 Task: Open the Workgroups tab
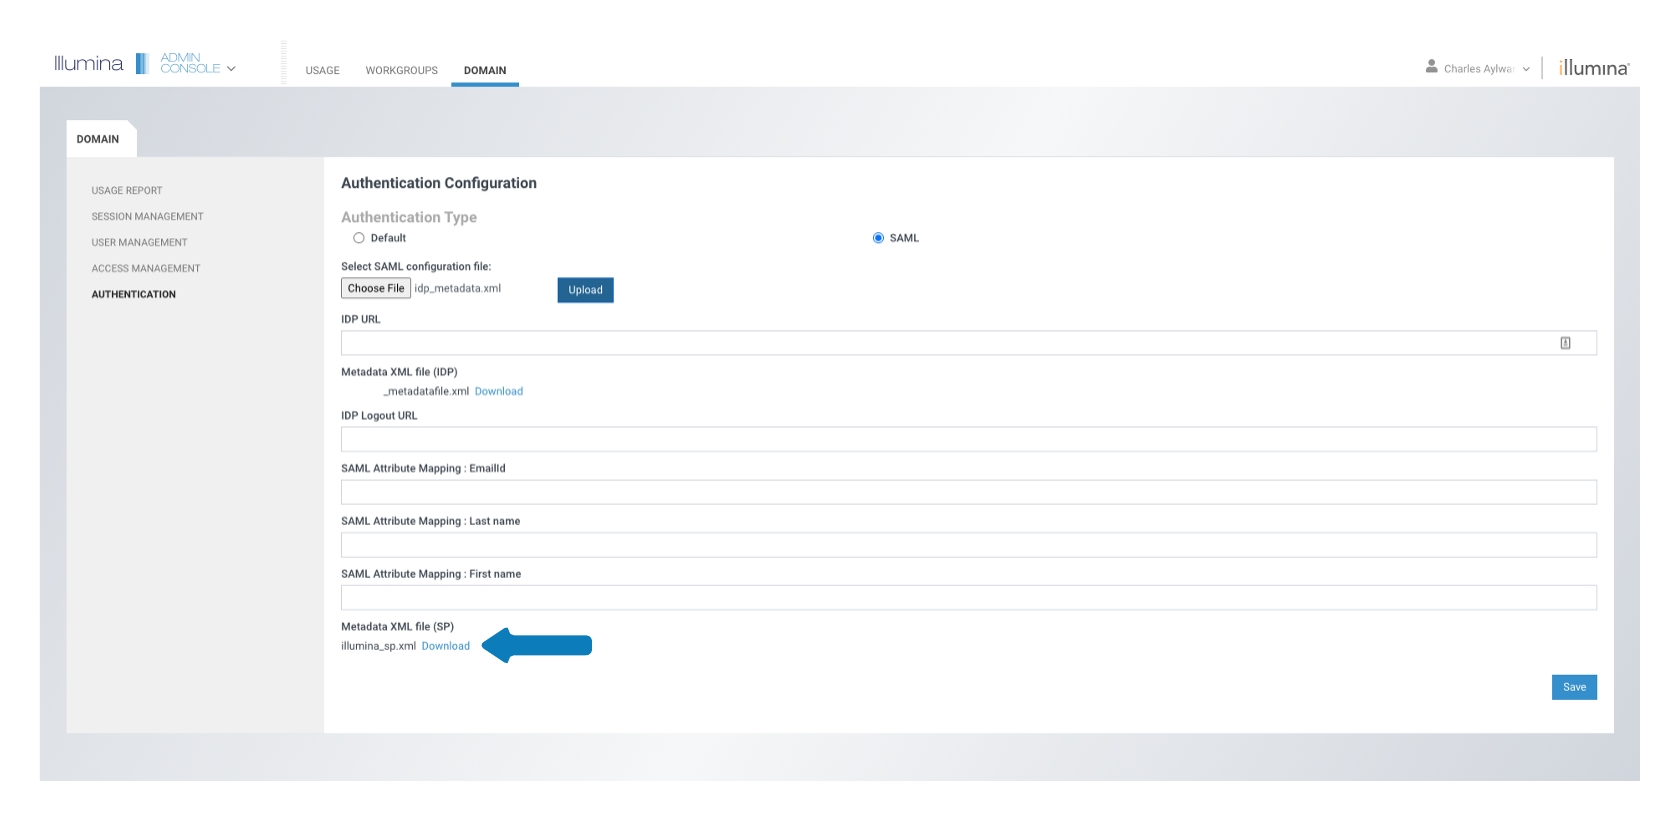point(401,71)
